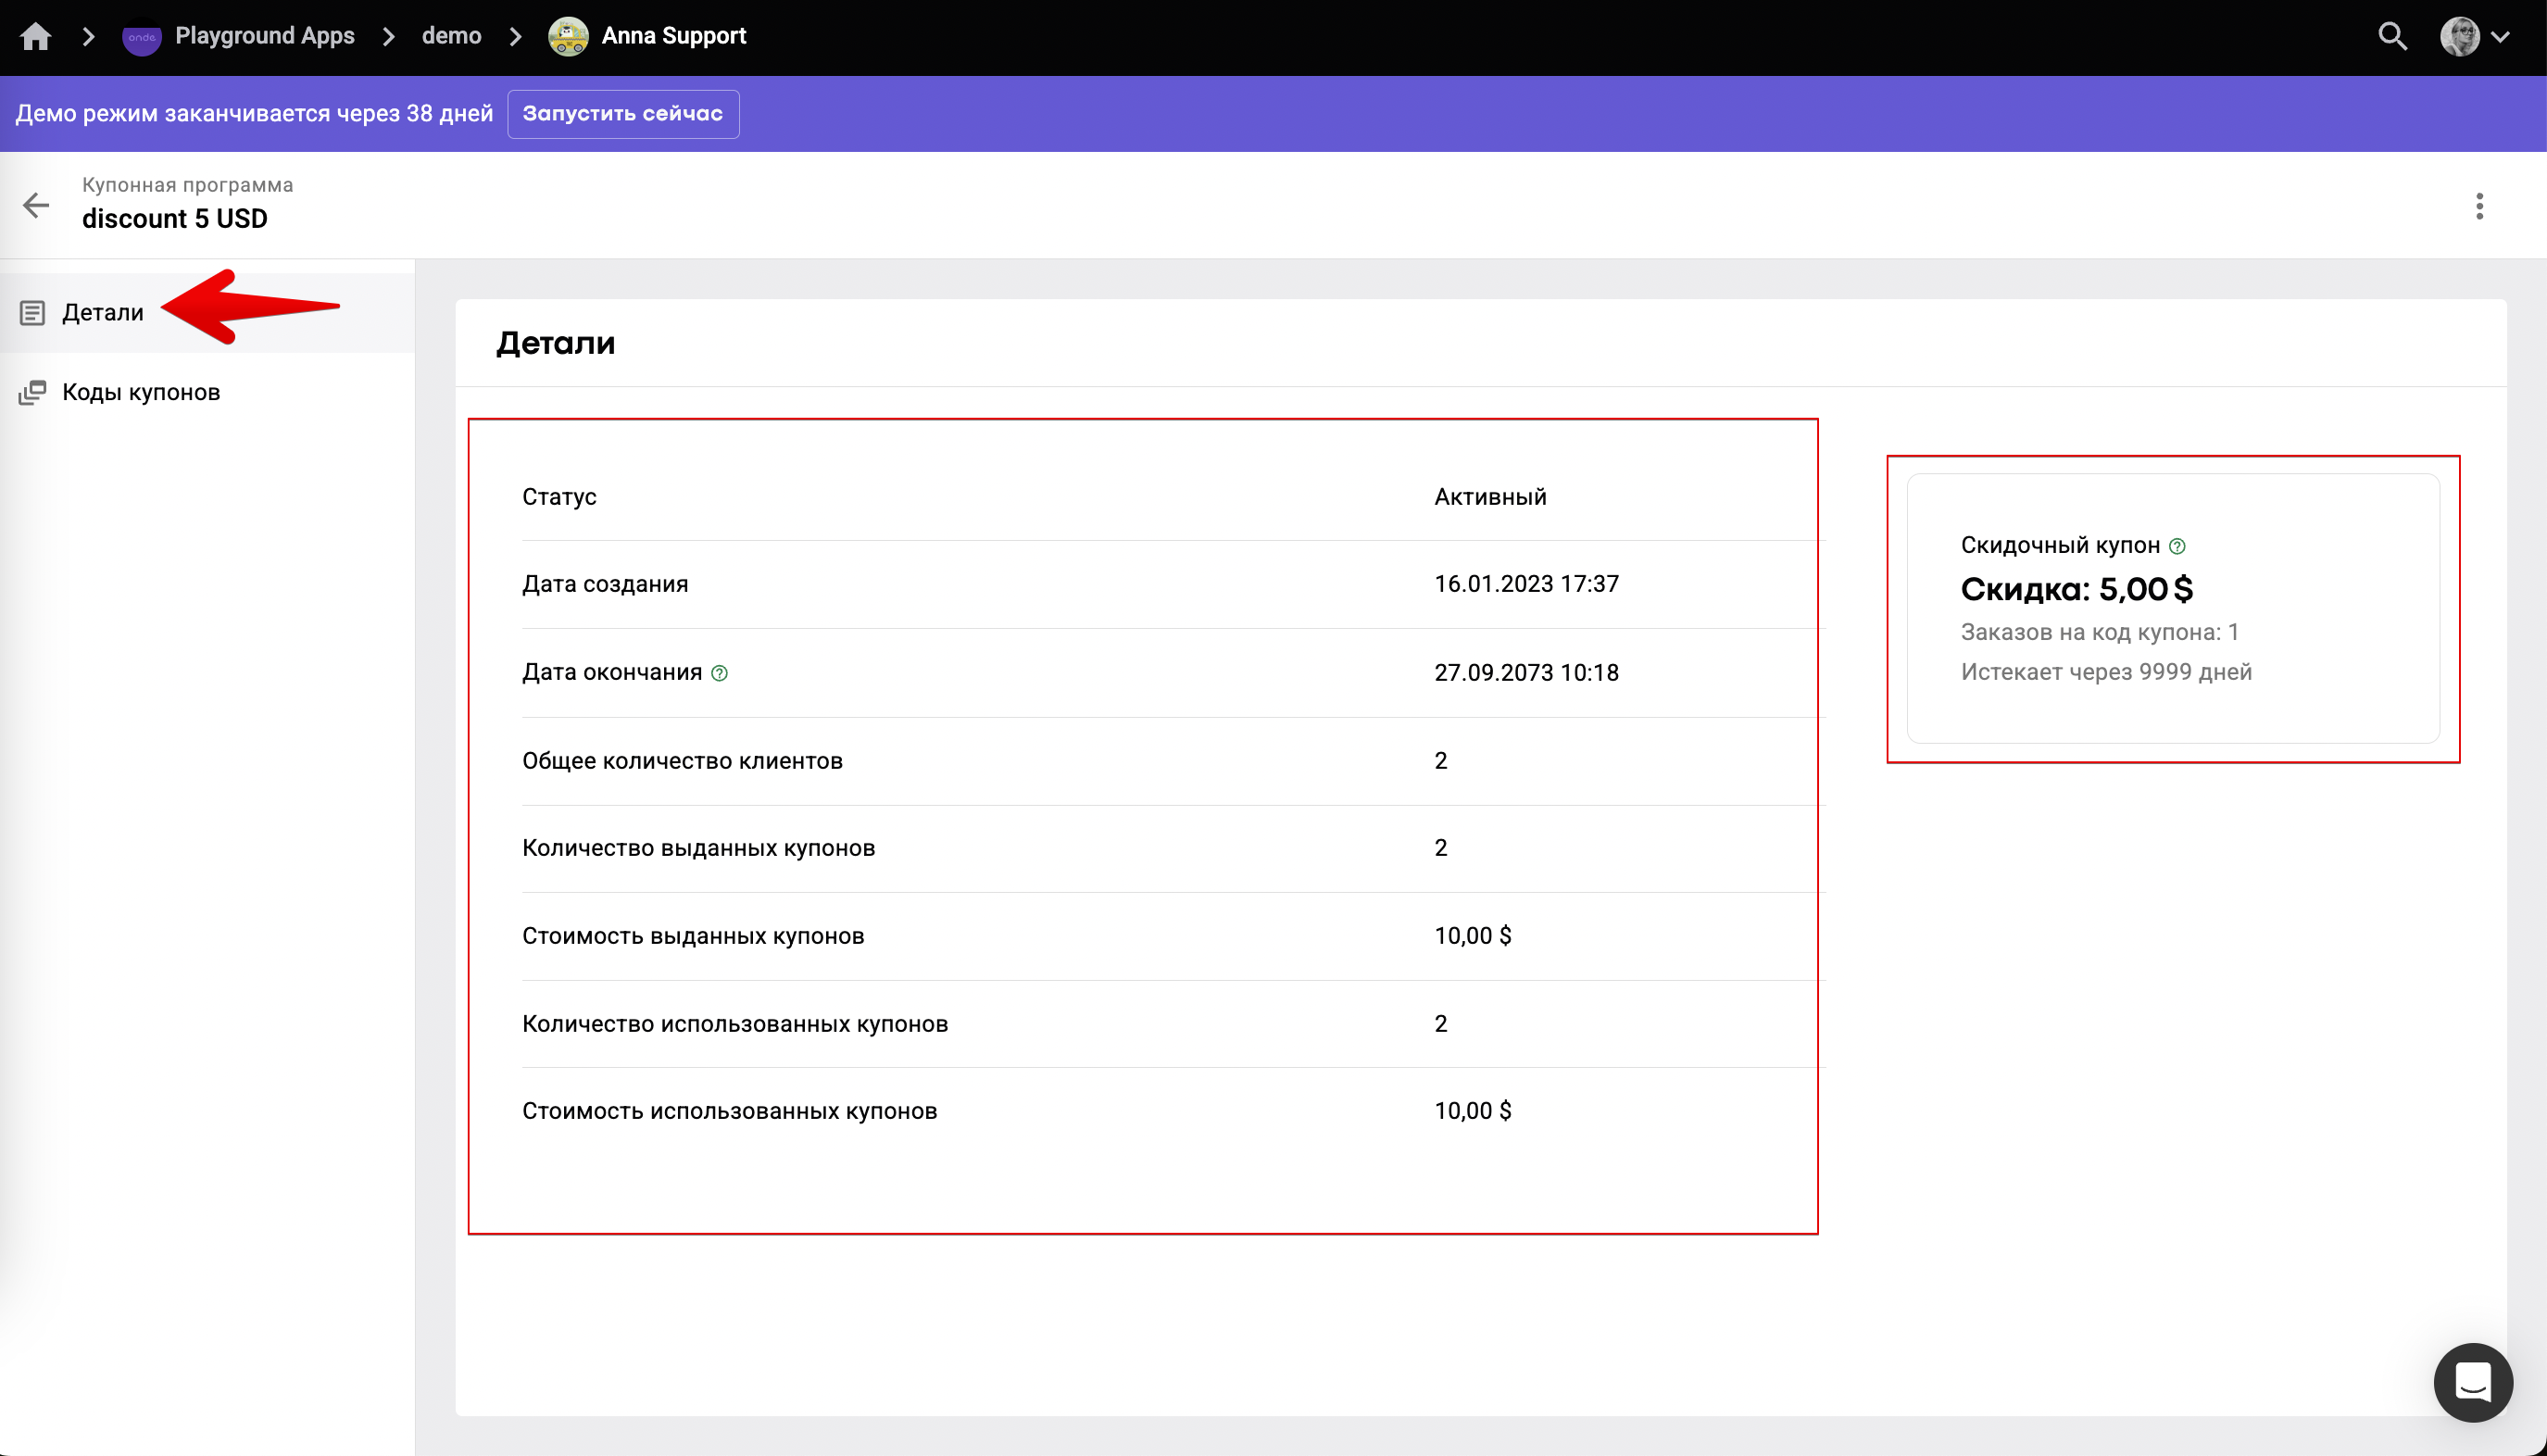The height and width of the screenshot is (1456, 2547).
Task: Select the Детали sidebar tab
Action: [102, 313]
